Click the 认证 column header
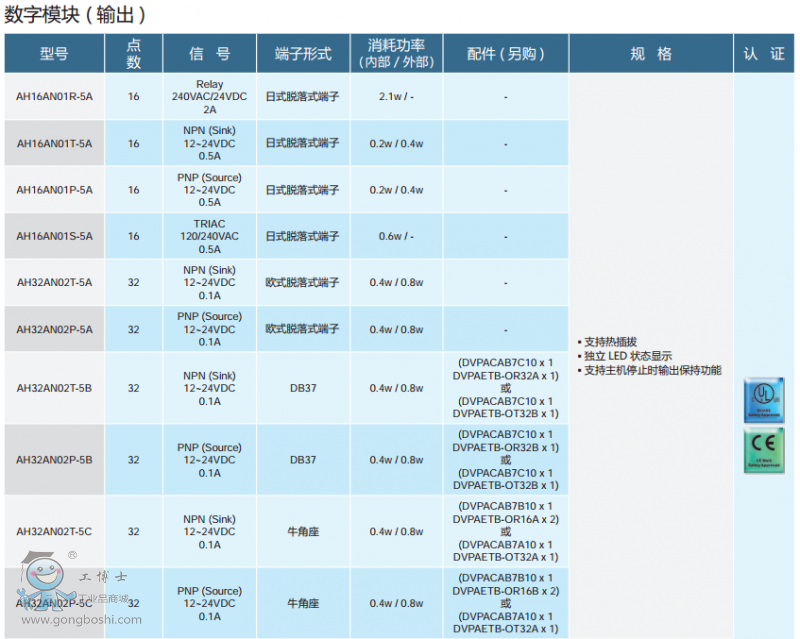Viewport: 800px width, 639px height. point(764,54)
